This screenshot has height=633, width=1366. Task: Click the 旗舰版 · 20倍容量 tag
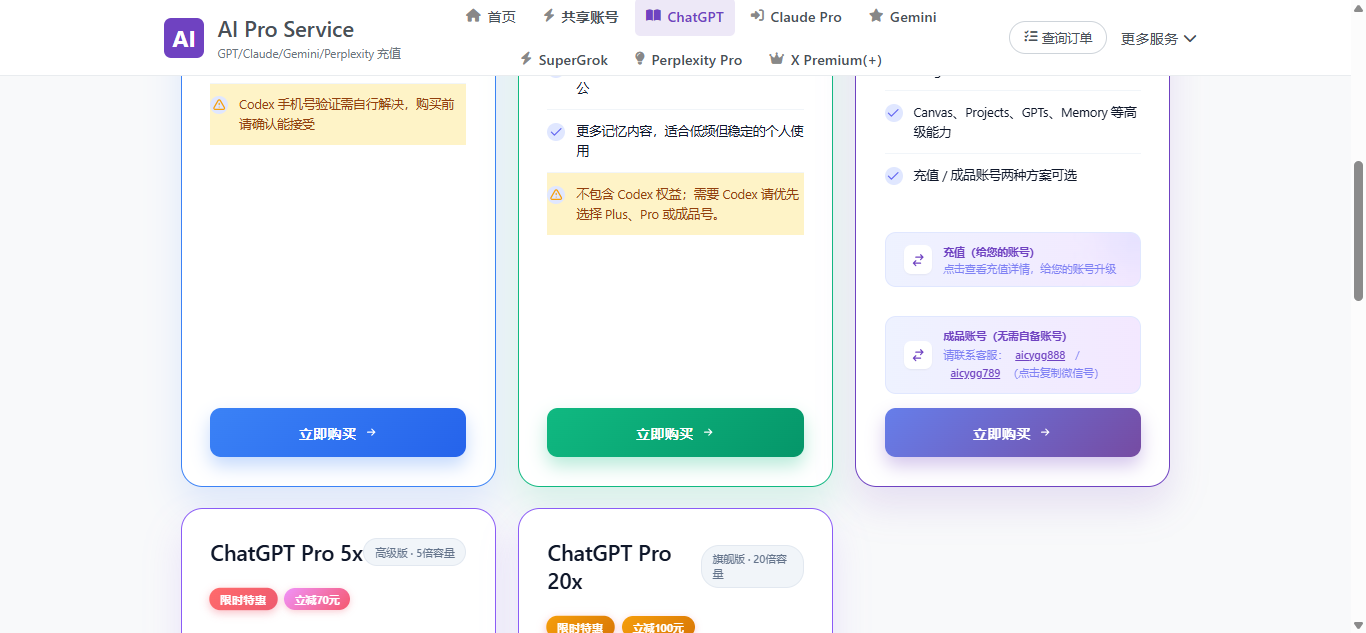752,566
